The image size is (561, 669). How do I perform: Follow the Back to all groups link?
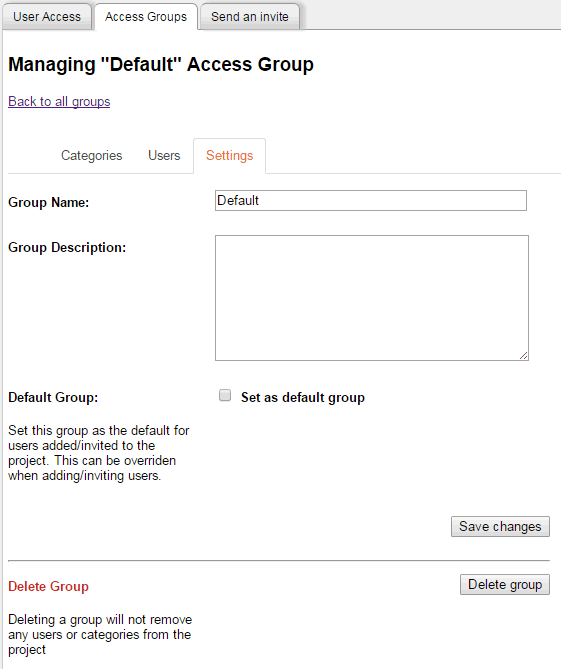point(59,102)
